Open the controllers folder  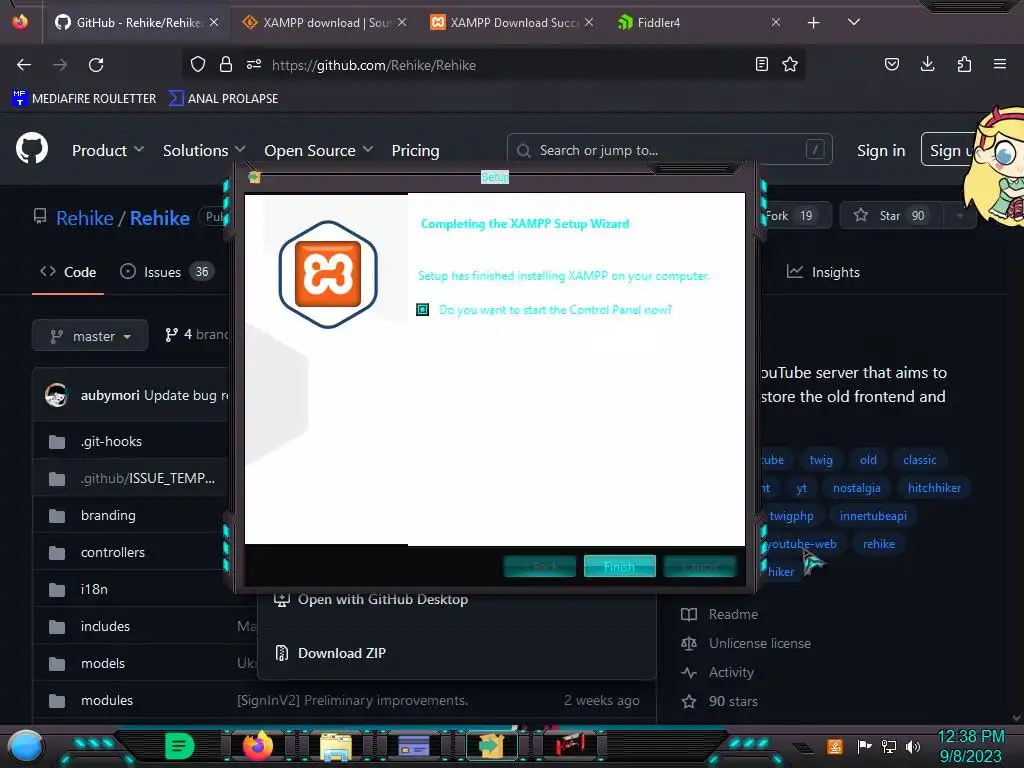pyautogui.click(x=113, y=552)
